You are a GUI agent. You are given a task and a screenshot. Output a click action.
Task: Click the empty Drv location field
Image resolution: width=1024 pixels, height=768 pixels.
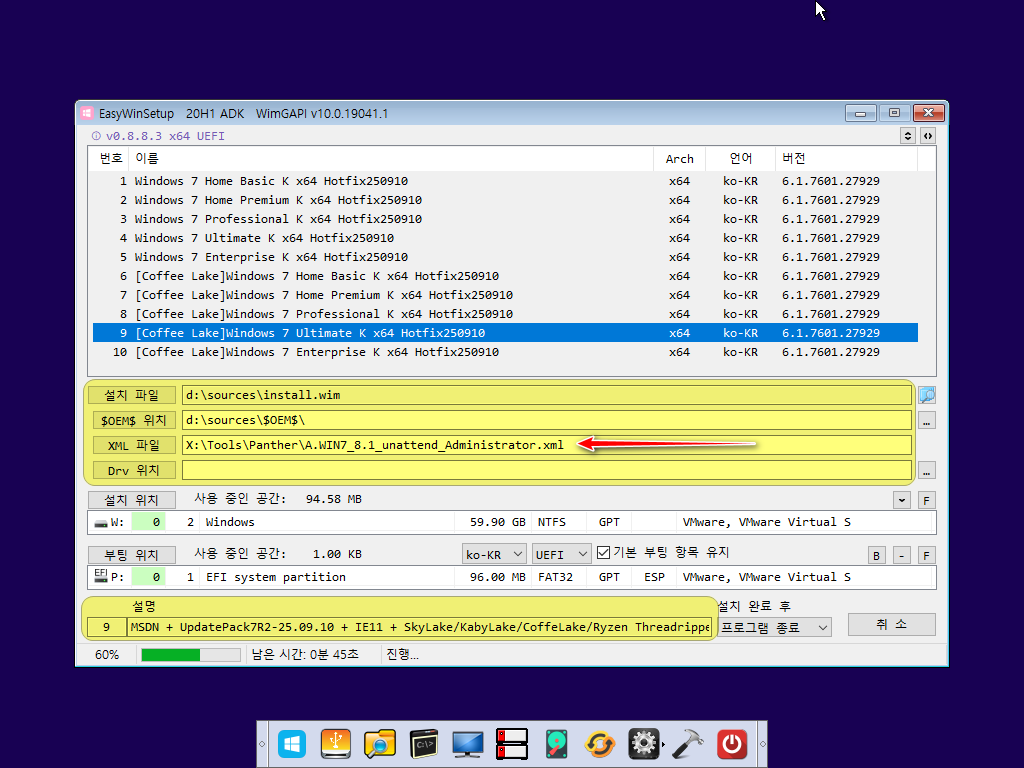coord(547,470)
